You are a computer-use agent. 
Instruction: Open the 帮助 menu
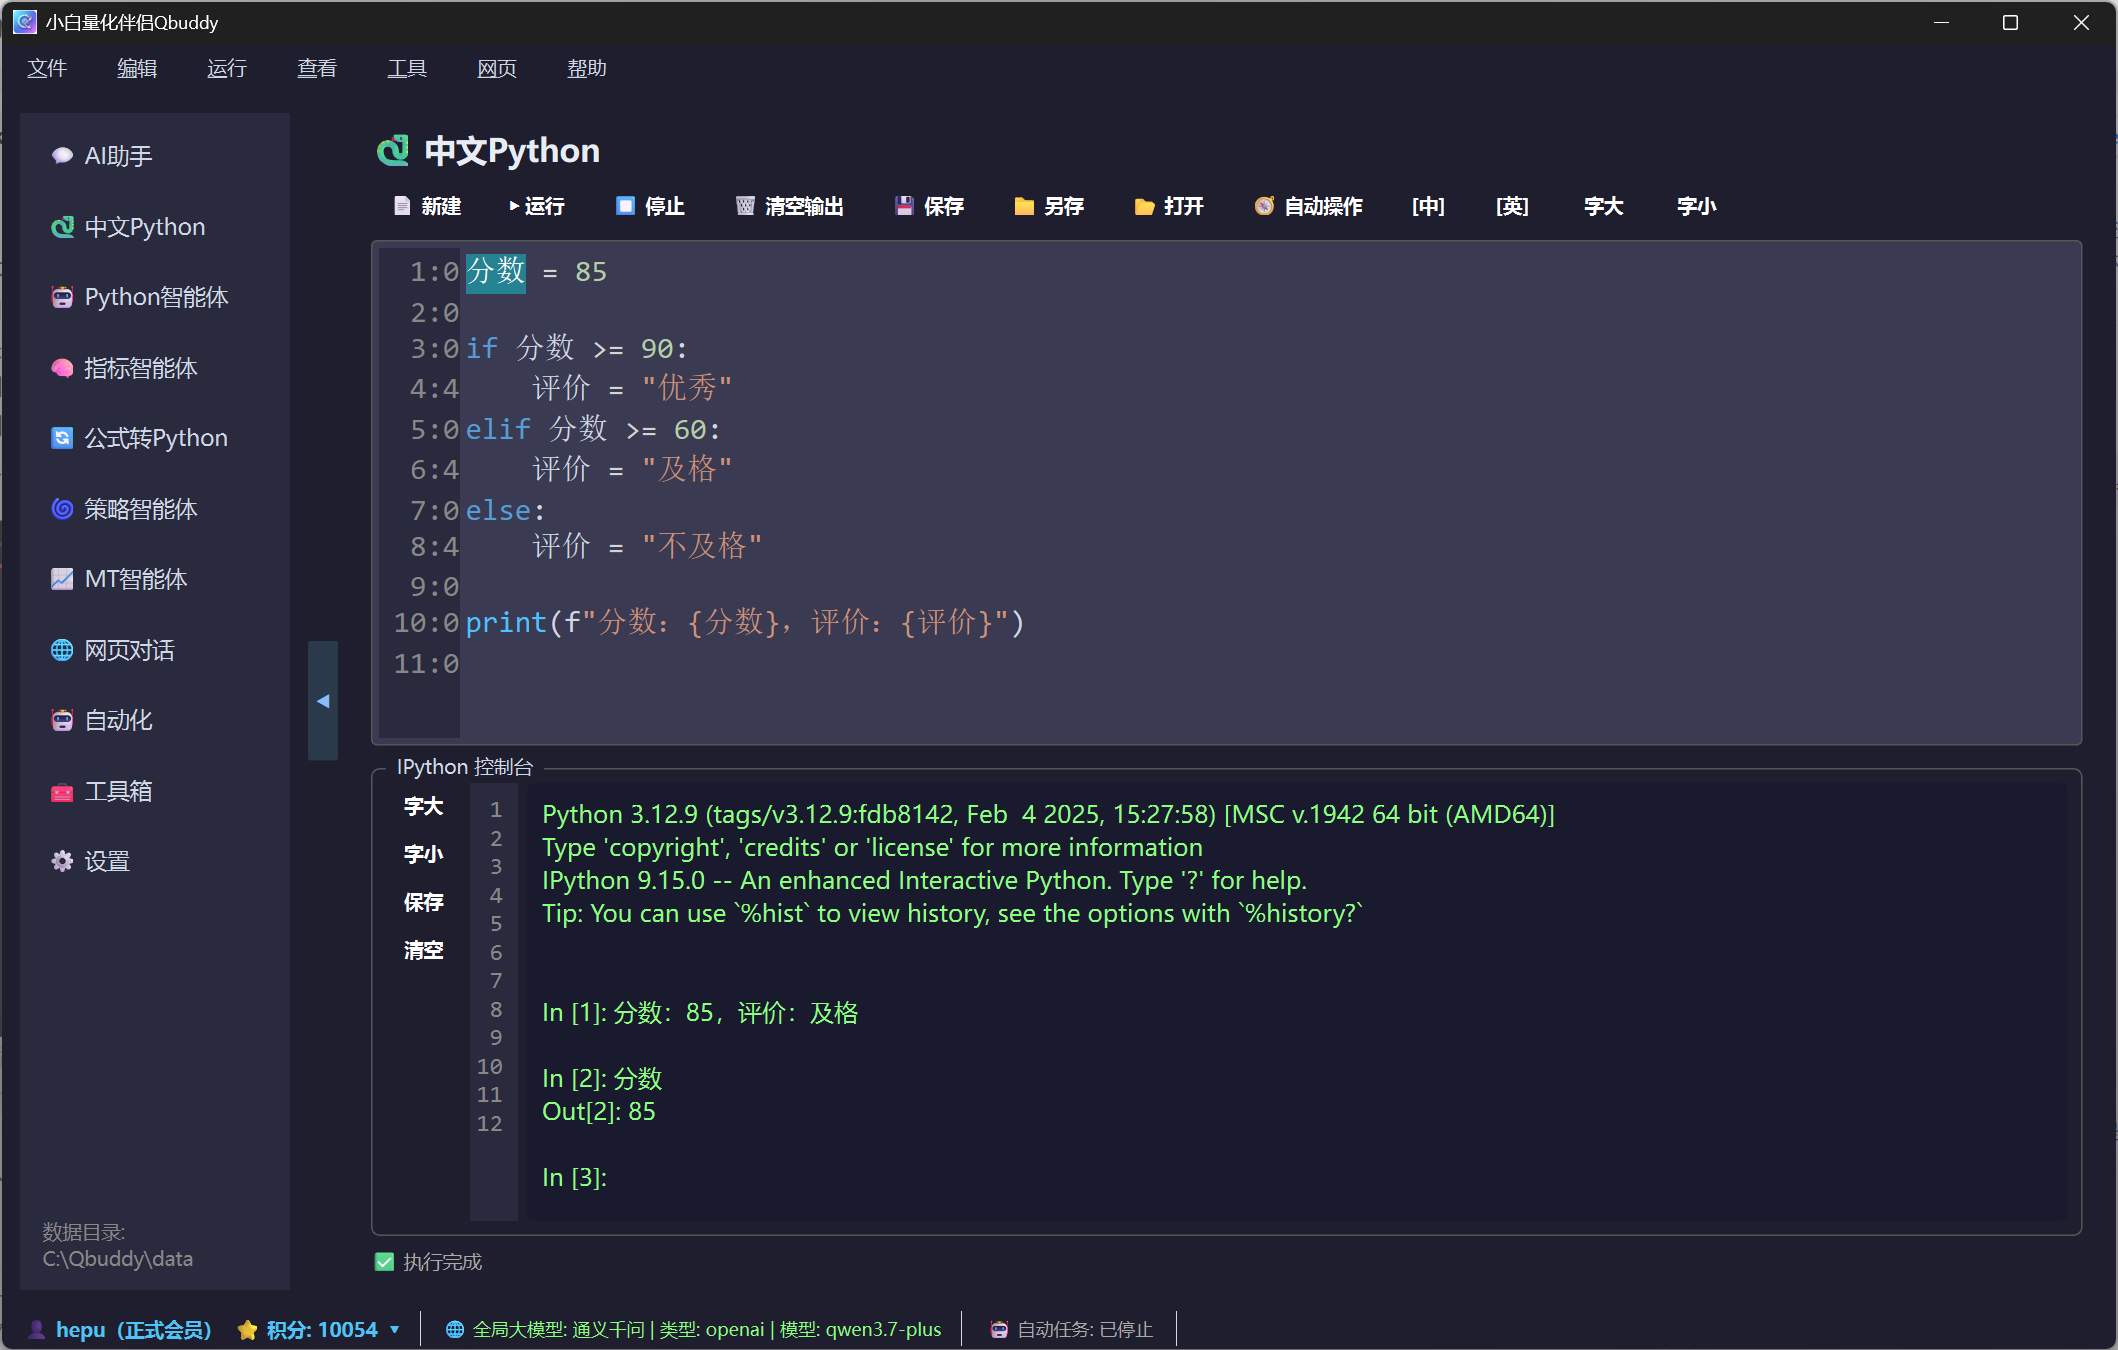click(x=587, y=68)
